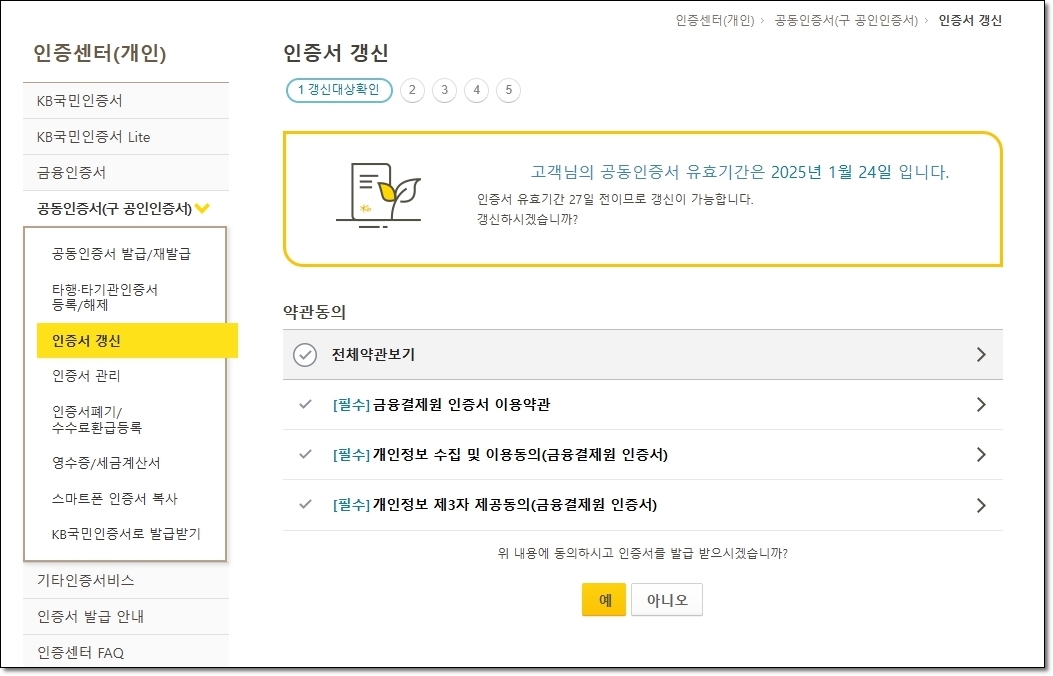Open the KB국민인증서 sidebar menu
The image size is (1053, 676).
(126, 101)
